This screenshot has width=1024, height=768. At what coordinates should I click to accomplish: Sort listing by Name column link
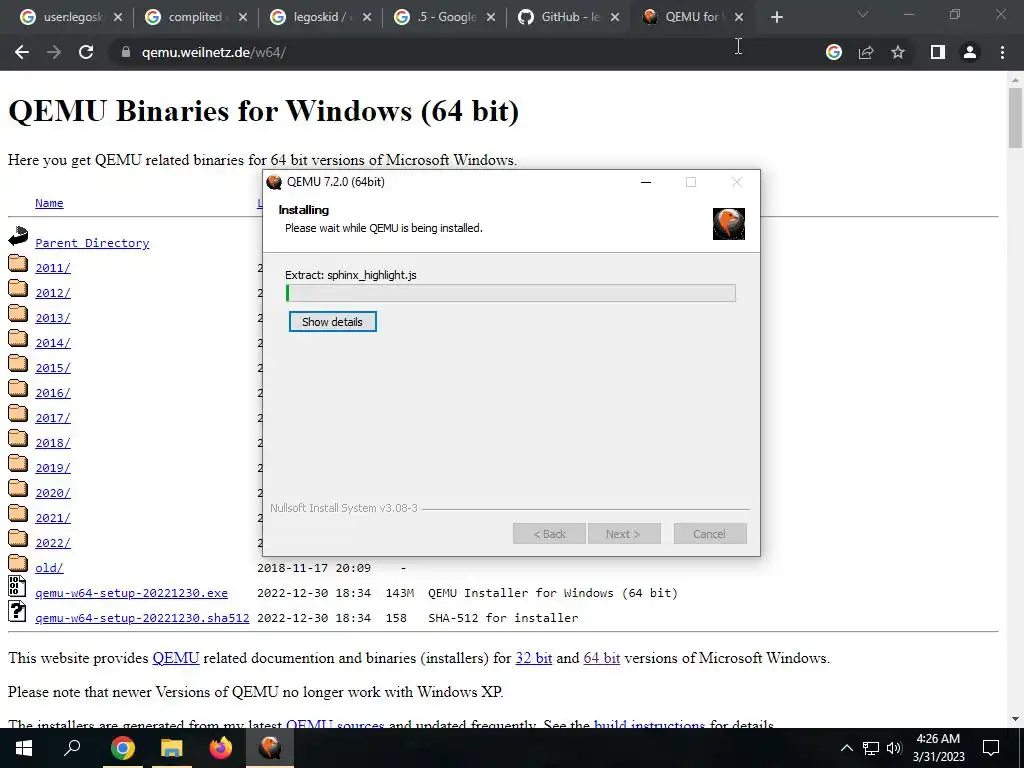tap(49, 203)
